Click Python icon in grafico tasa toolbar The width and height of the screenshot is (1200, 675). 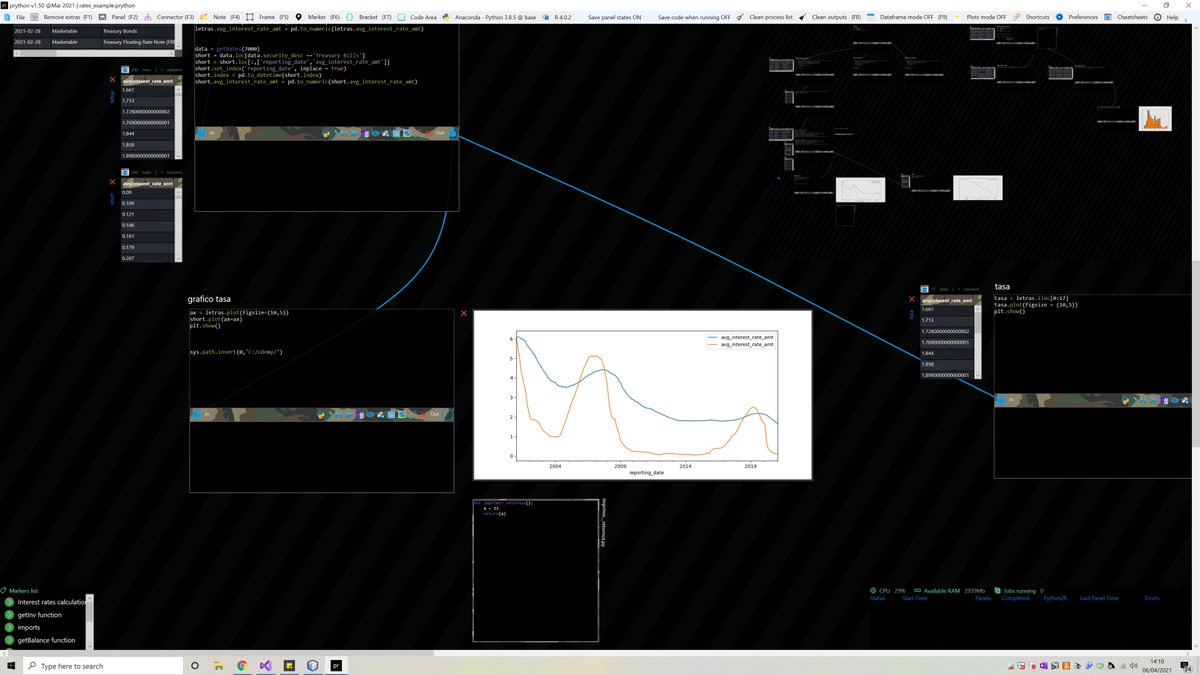[x=321, y=413]
